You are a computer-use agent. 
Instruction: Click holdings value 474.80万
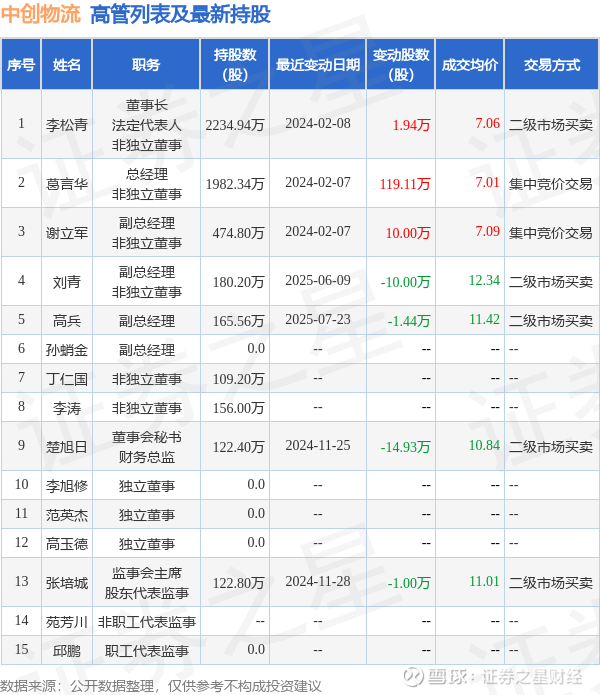click(x=238, y=233)
